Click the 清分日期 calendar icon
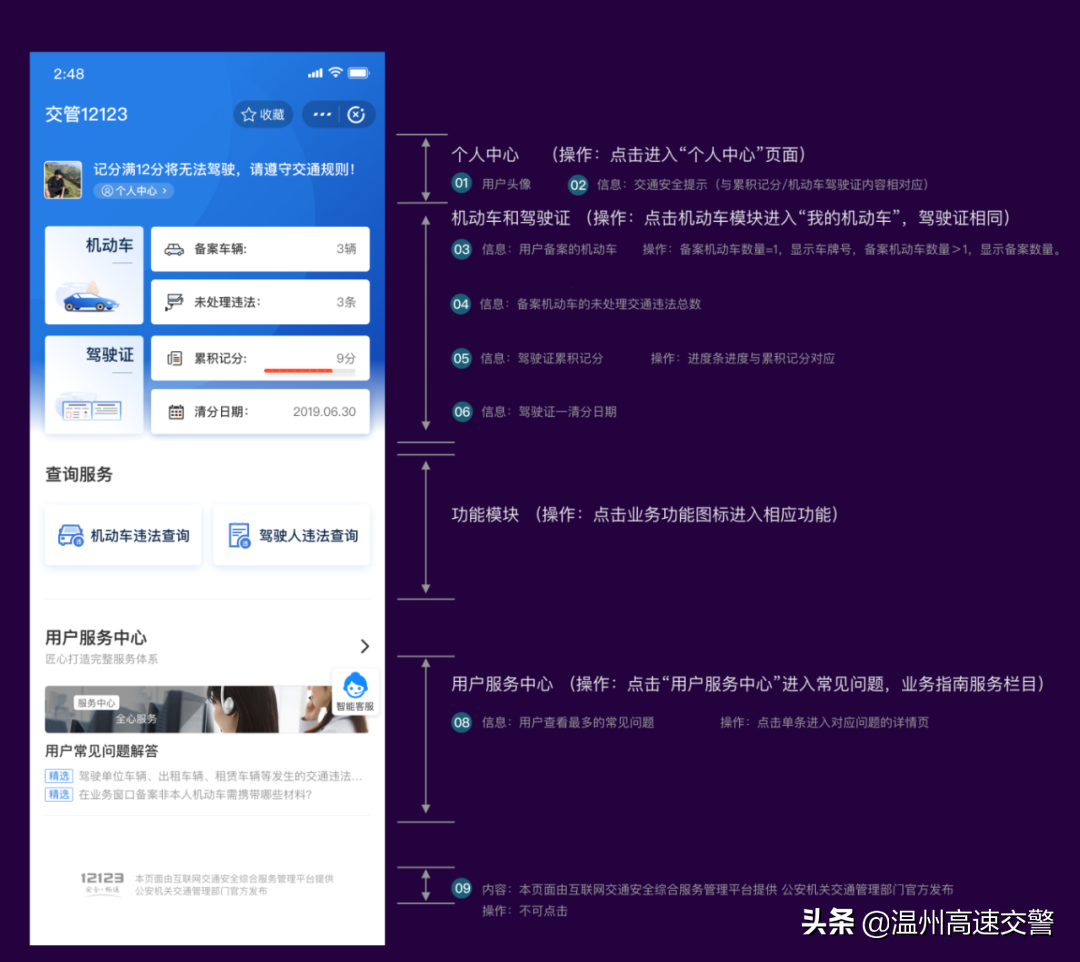 coord(176,412)
